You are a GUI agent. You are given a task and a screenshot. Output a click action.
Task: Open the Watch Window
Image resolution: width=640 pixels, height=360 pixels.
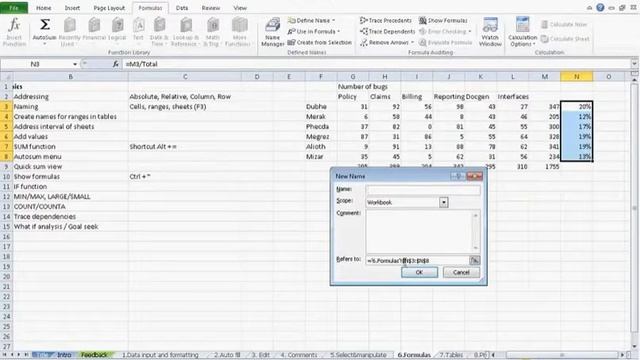tap(490, 32)
